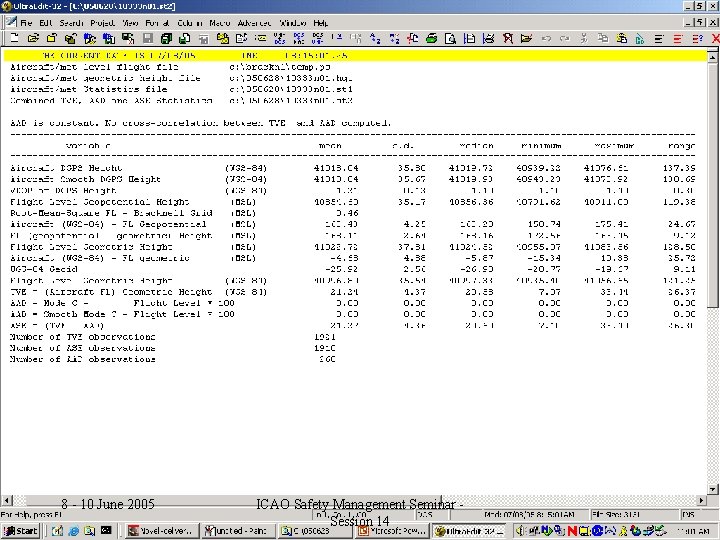Image resolution: width=720 pixels, height=540 pixels.
Task: Click the horizontal scrollbar left arrow
Action: [x=7, y=500]
